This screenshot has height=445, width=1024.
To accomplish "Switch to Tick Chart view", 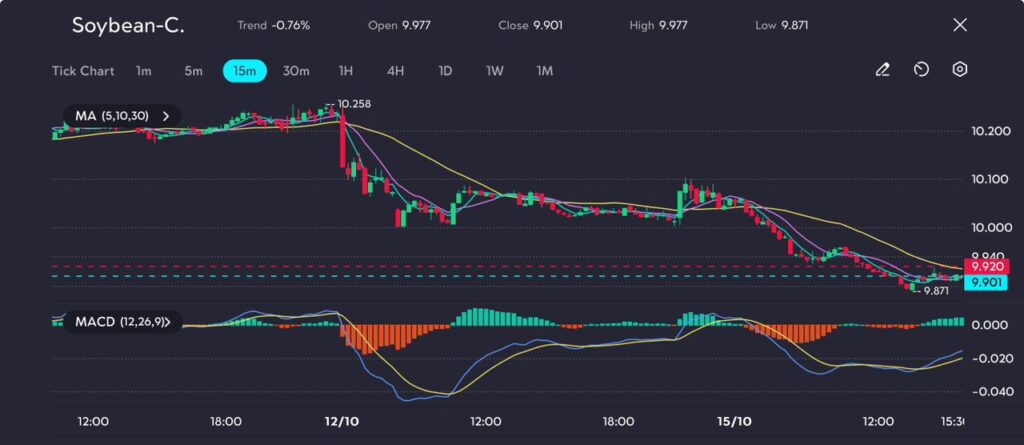I will pyautogui.click(x=83, y=71).
